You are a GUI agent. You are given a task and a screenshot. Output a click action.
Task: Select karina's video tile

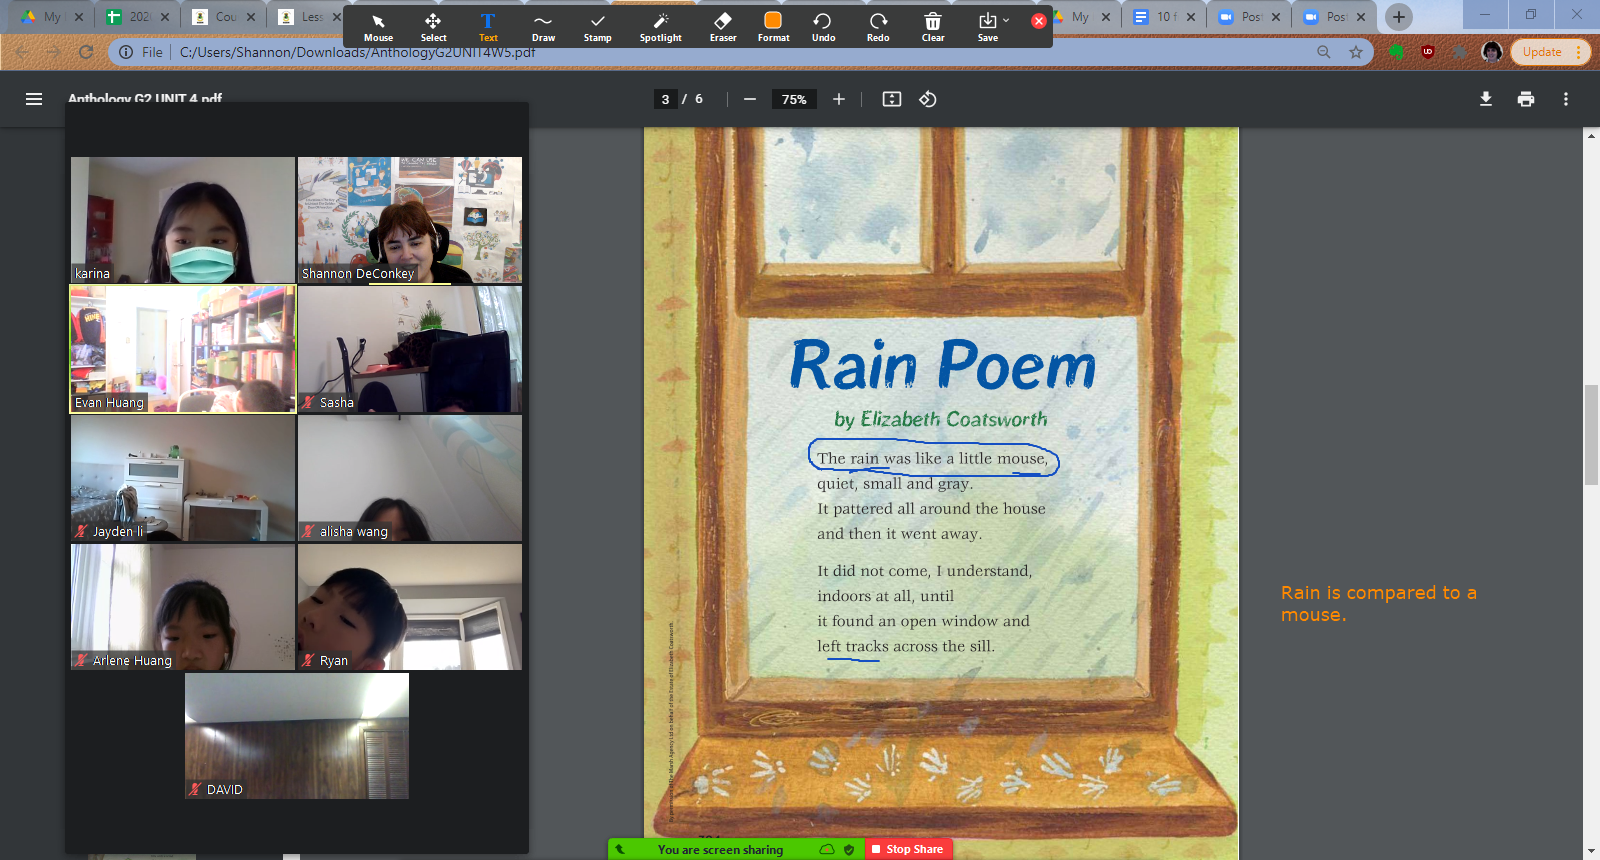[x=183, y=220]
